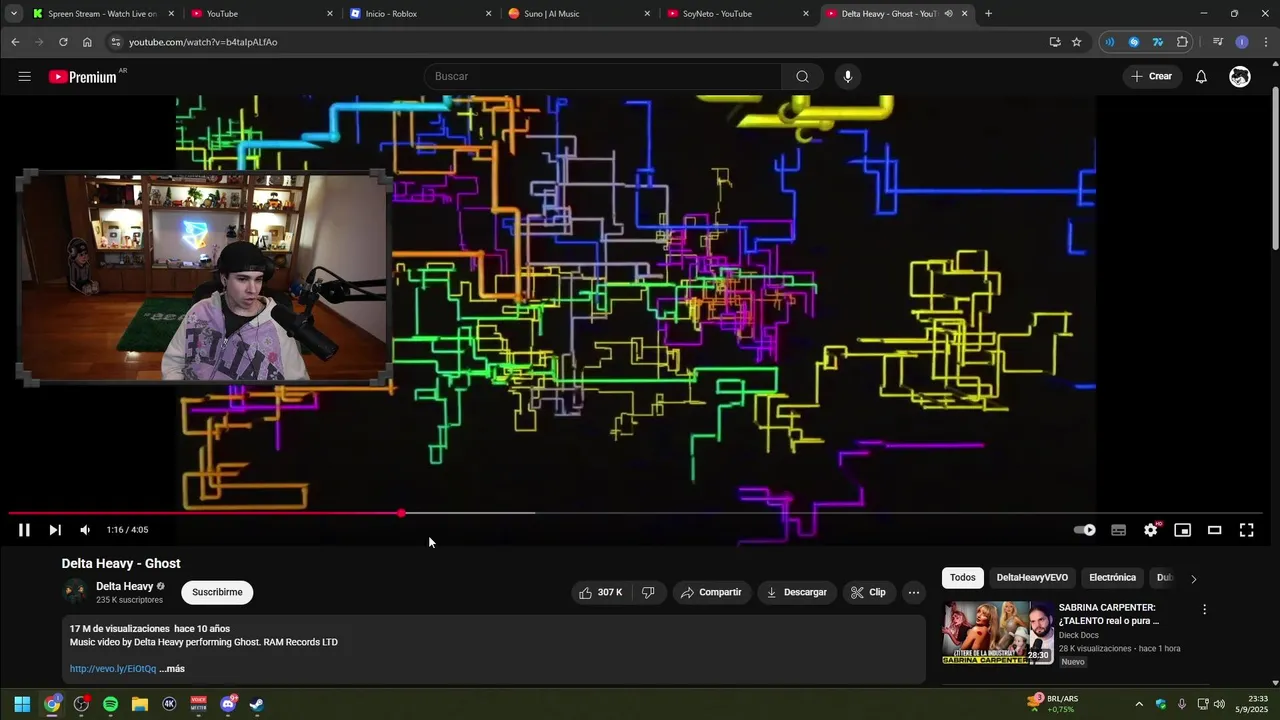Go back in browser history
This screenshot has width=1280, height=720.
pos(15,42)
